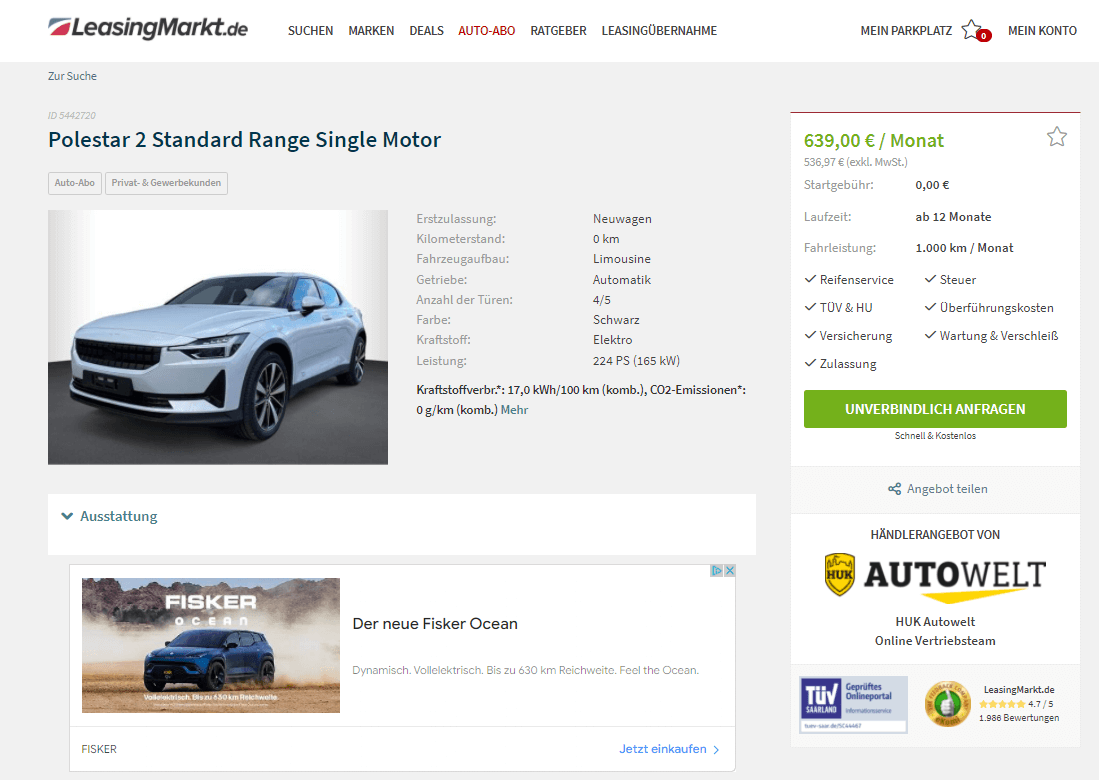Open the TÜV Saarland Geprüftes Onlineportal badge
1099x780 pixels.
(x=854, y=705)
